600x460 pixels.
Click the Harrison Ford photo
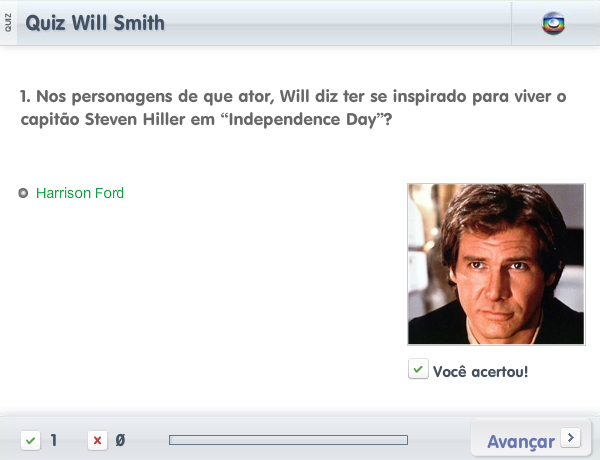point(496,264)
